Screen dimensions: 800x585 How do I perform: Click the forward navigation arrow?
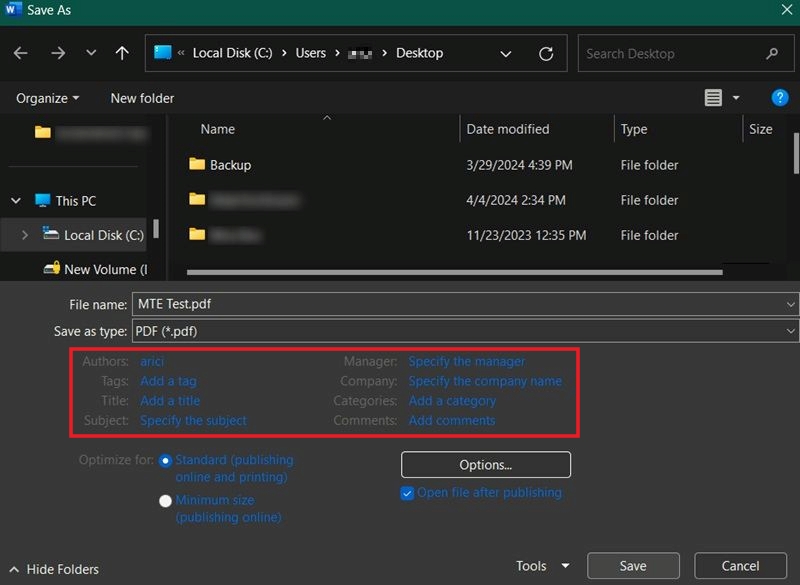point(57,53)
